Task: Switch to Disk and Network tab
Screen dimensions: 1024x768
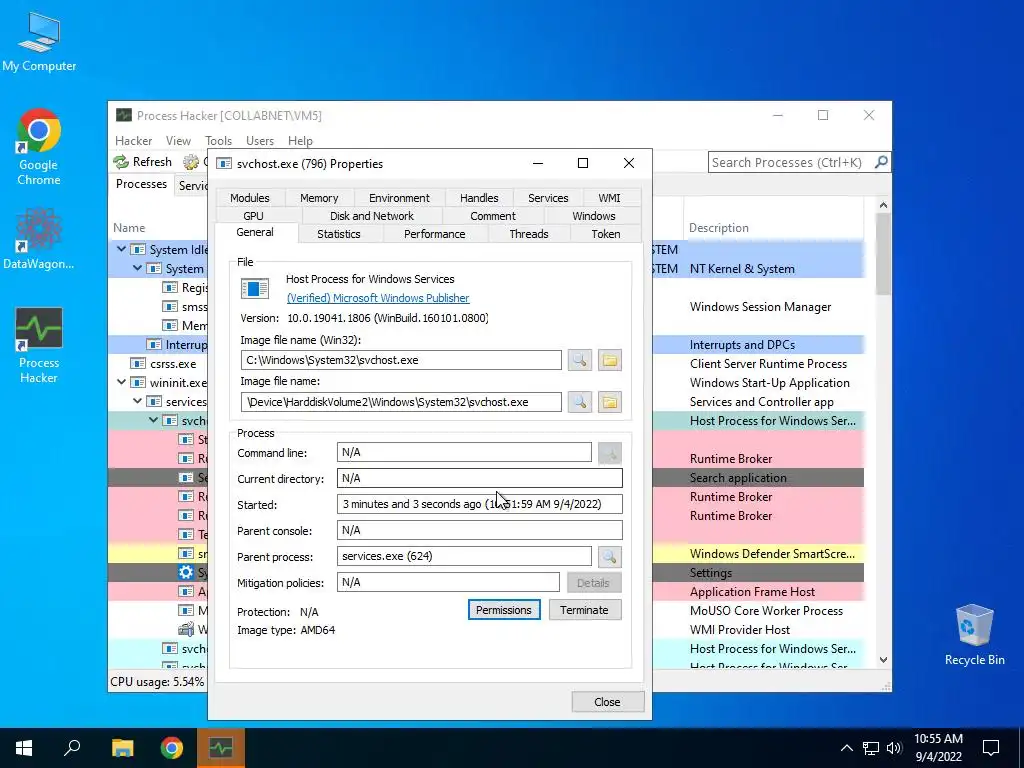Action: [372, 216]
